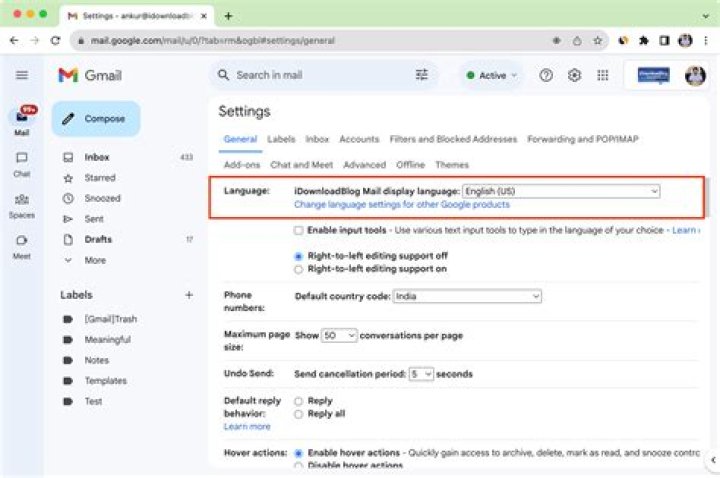720x478 pixels.
Task: Open account profile avatar in Gmail
Action: click(x=695, y=76)
